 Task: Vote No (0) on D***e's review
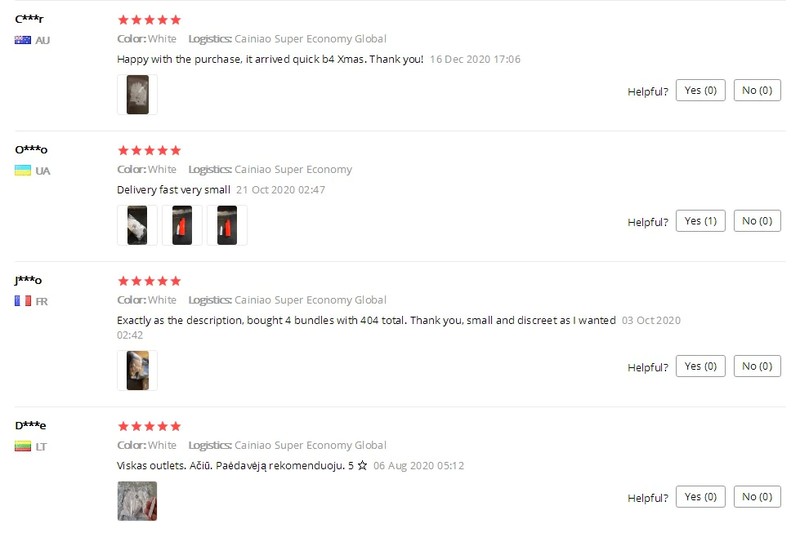[757, 497]
